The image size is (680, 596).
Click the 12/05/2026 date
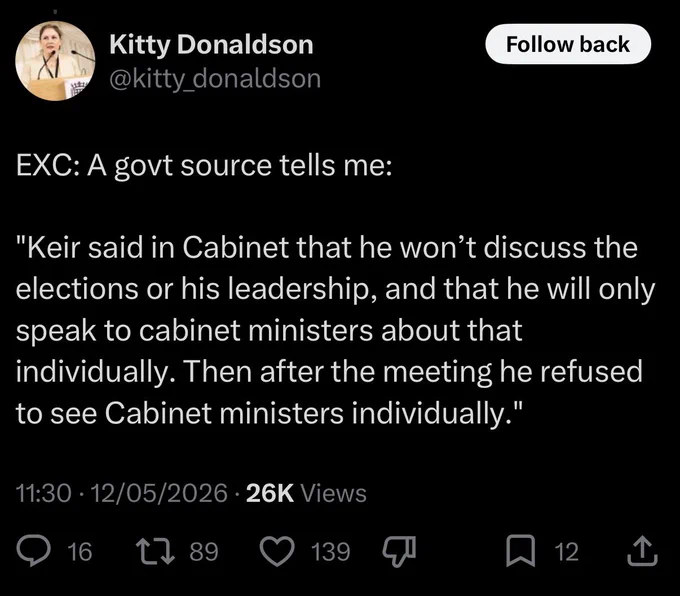[159, 494]
